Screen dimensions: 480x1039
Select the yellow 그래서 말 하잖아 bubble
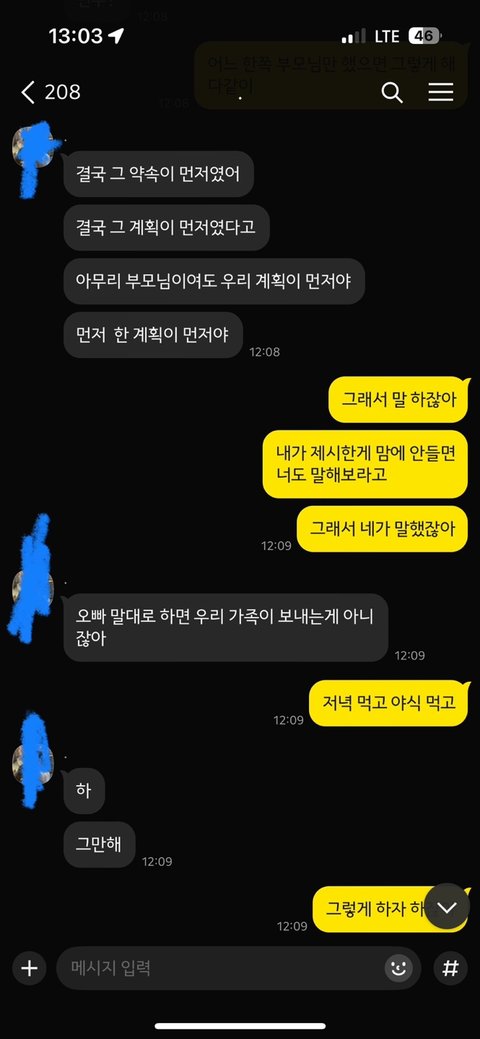coord(398,400)
